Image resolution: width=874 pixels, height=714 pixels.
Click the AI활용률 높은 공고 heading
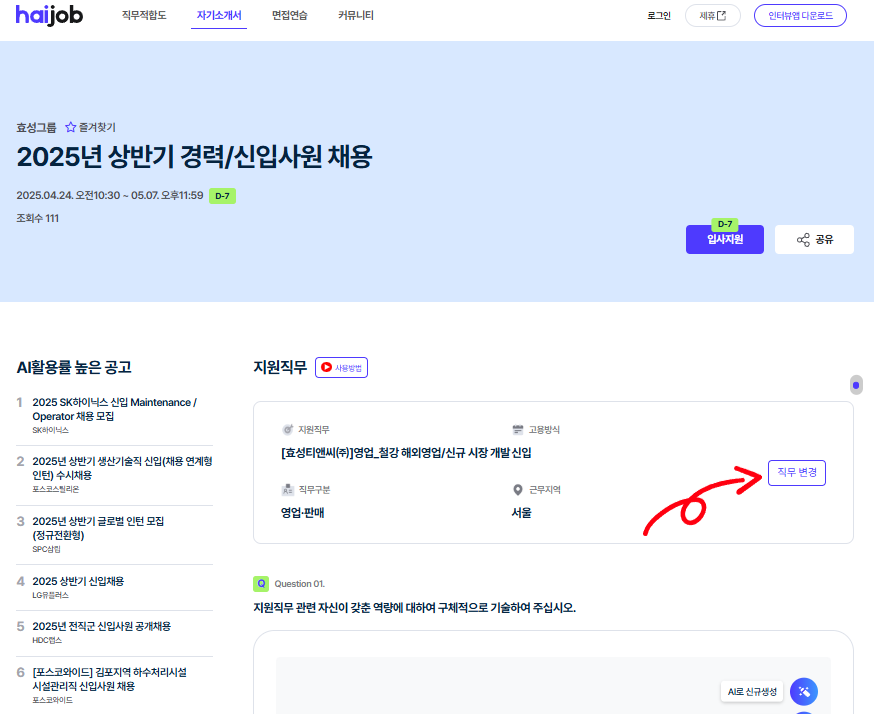coord(74,367)
